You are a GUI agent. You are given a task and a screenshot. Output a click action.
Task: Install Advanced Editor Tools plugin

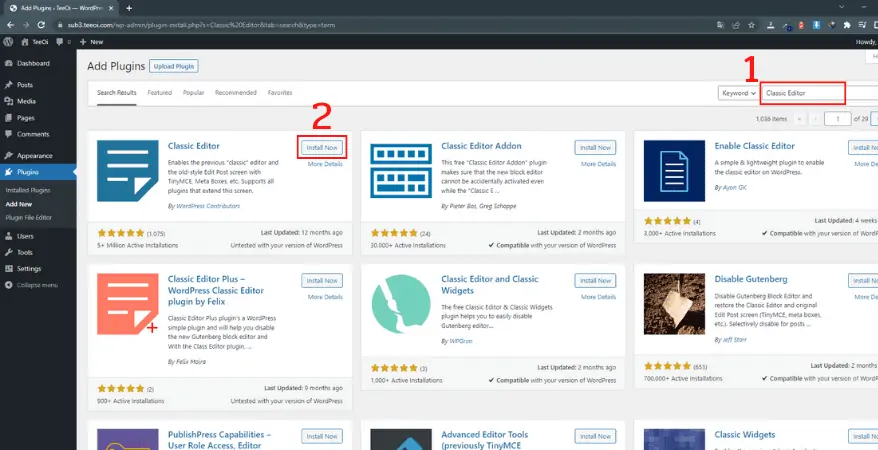click(x=595, y=436)
